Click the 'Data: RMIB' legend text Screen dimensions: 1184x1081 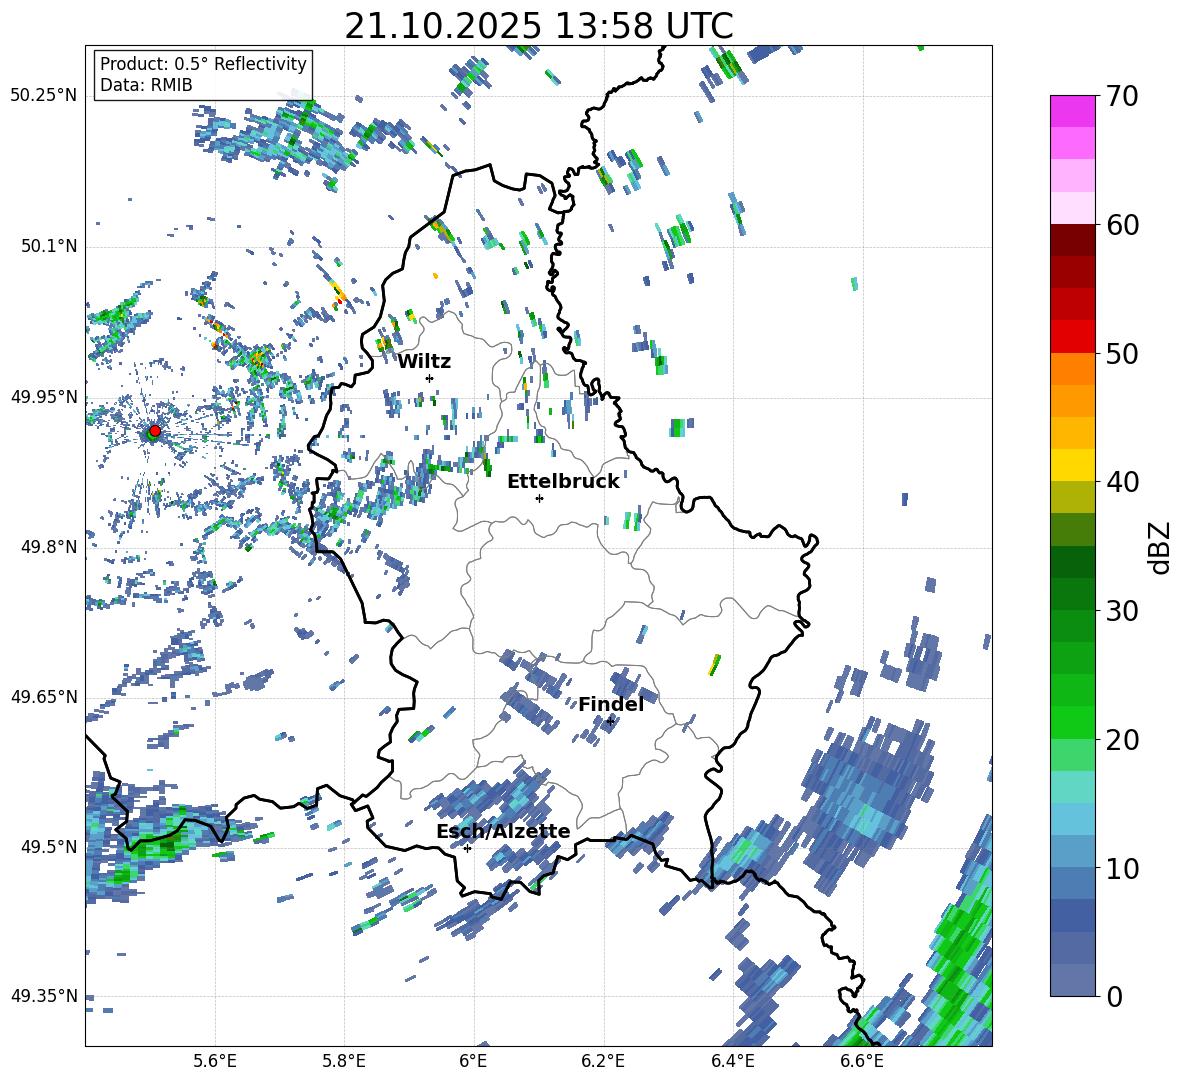tap(146, 85)
